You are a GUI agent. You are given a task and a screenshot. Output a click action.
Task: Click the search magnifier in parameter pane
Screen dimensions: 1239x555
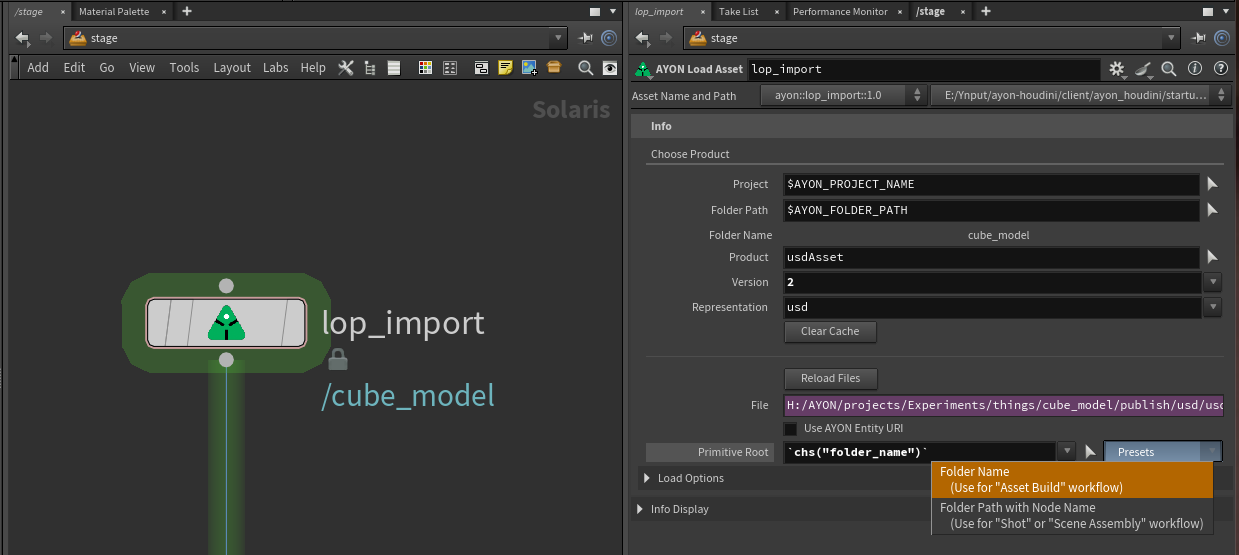click(x=1168, y=69)
